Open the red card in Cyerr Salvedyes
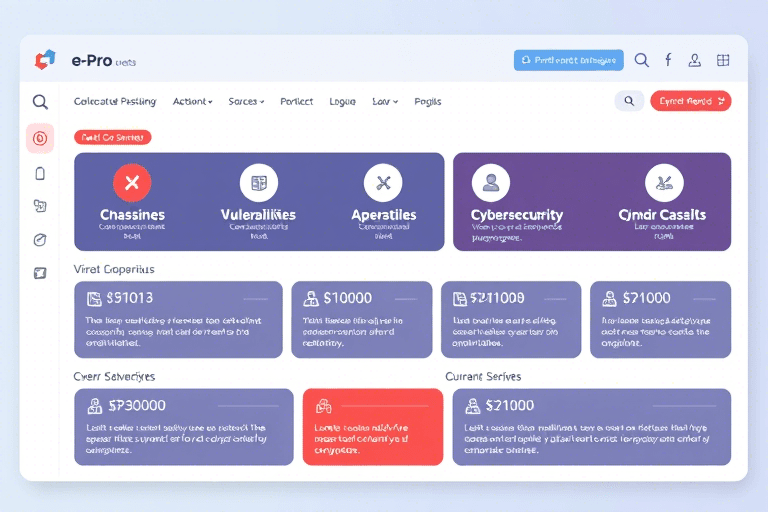 click(x=372, y=427)
